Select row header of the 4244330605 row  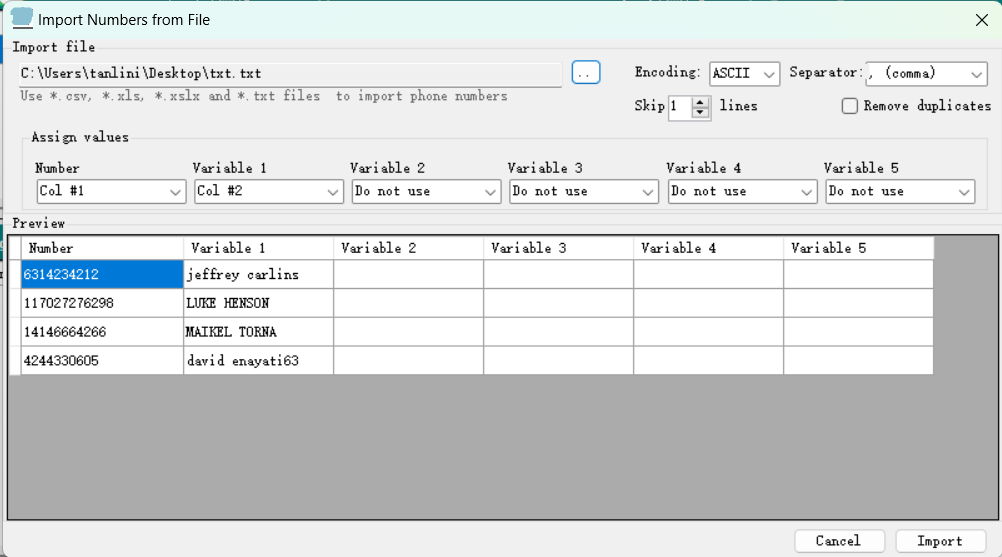[15, 361]
